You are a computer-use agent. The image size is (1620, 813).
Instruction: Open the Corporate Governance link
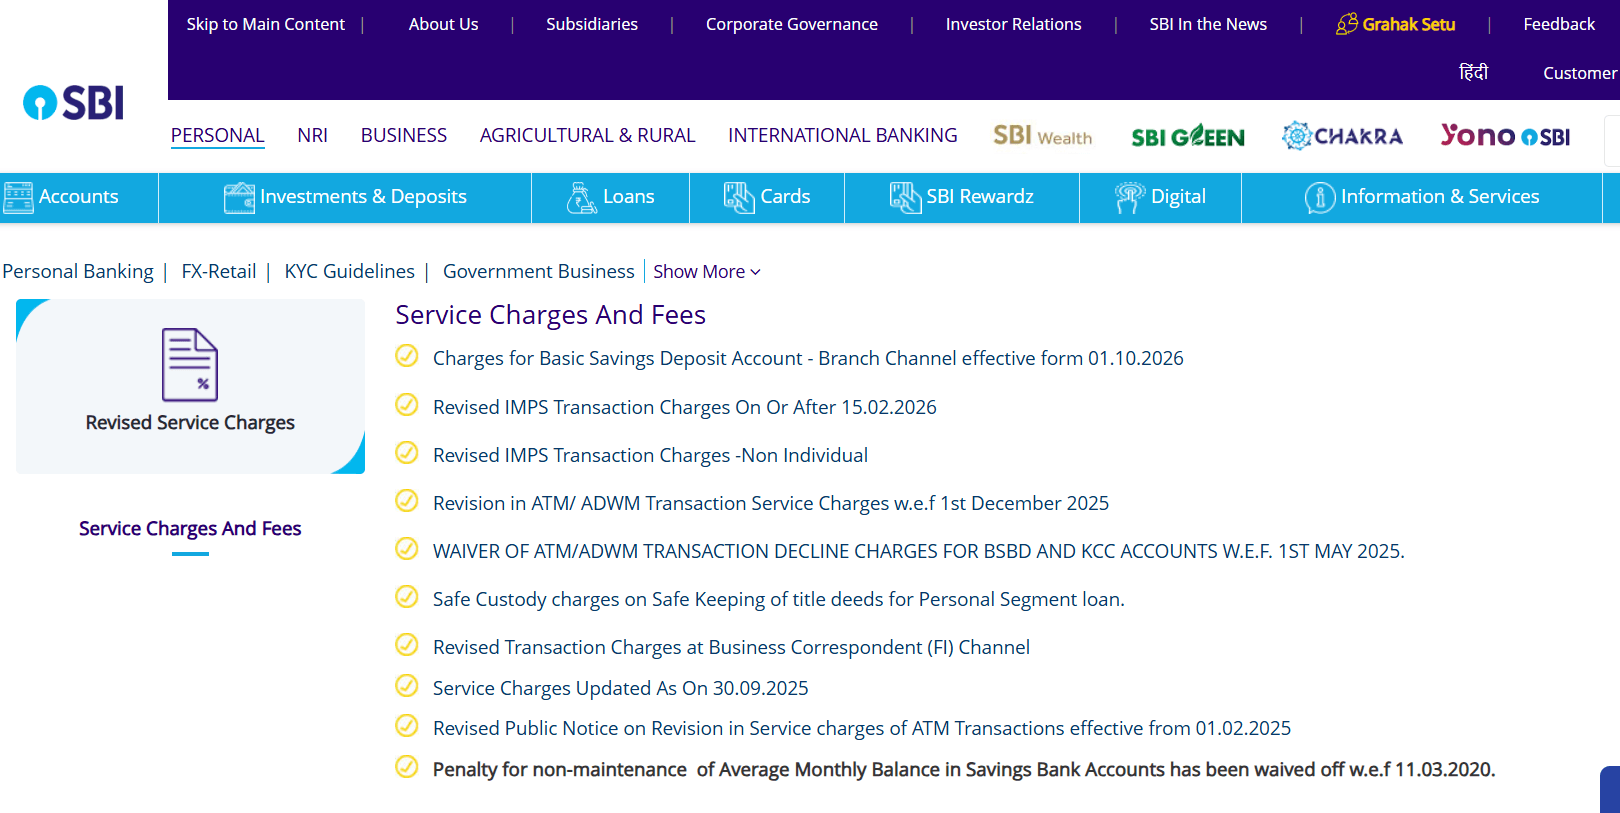[792, 24]
